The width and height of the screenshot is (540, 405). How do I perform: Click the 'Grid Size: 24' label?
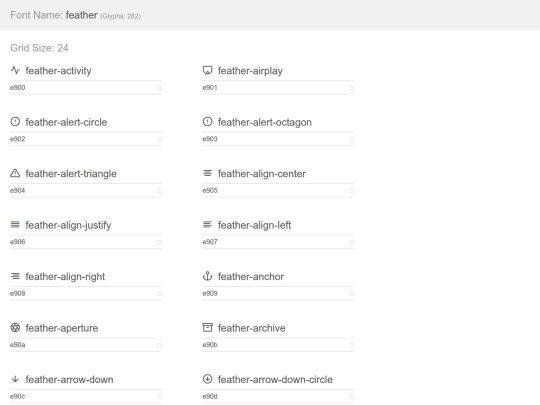[39, 48]
